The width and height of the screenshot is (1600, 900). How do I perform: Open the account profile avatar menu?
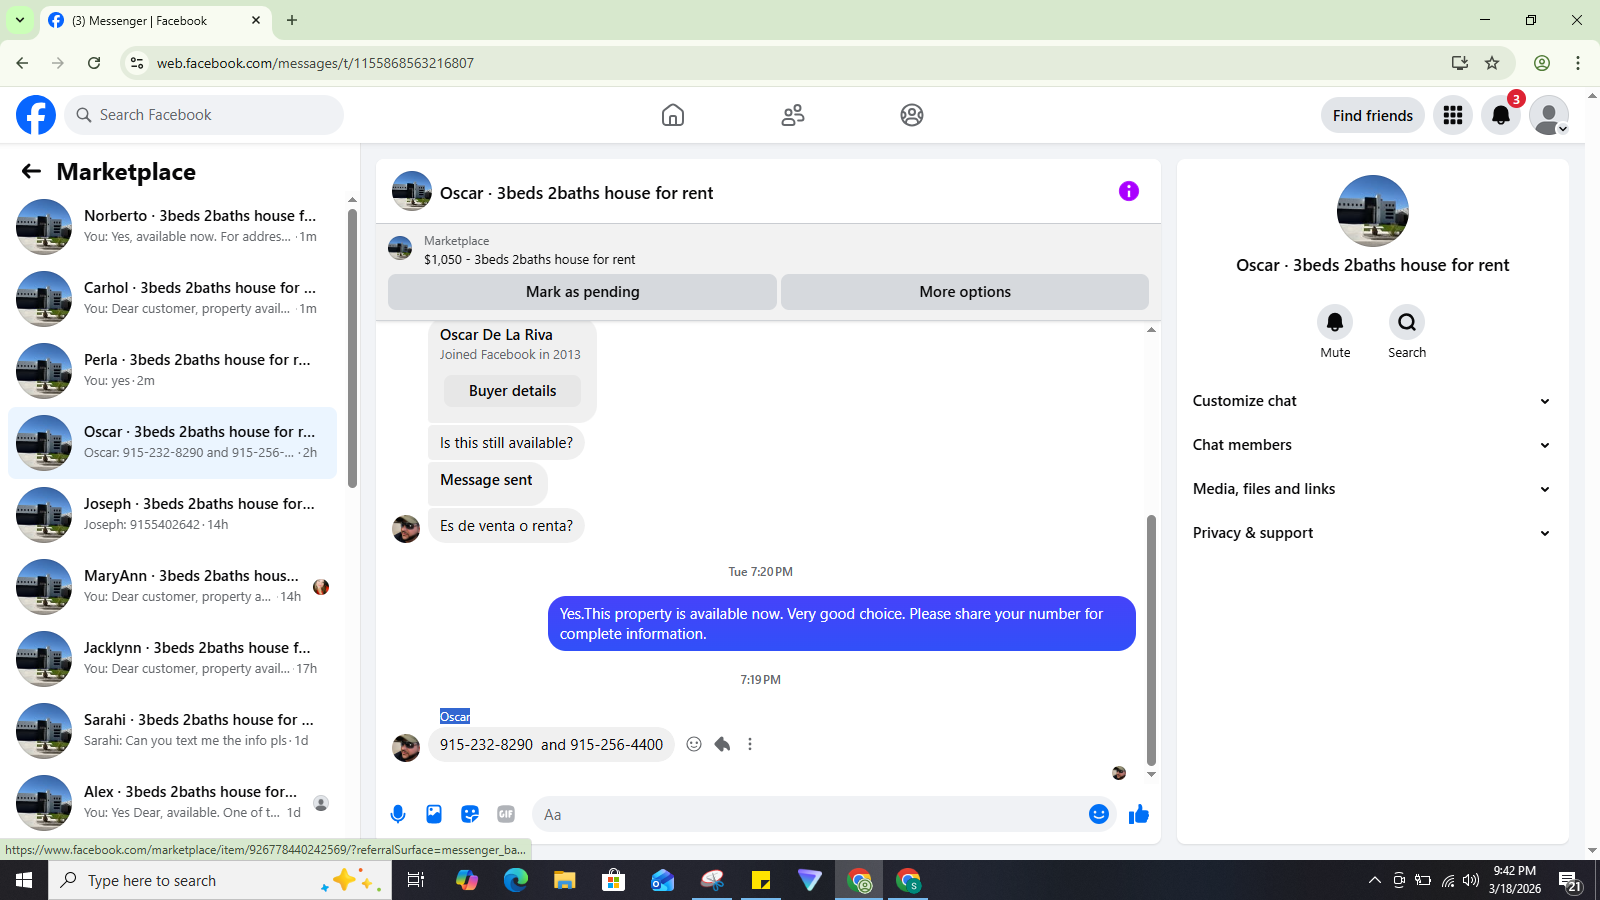1549,115
